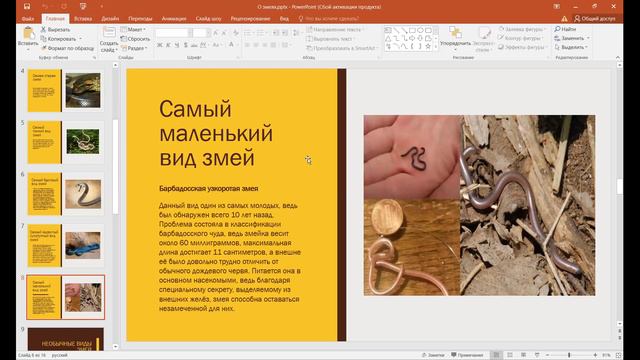Click the Найти find button

(x=565, y=29)
